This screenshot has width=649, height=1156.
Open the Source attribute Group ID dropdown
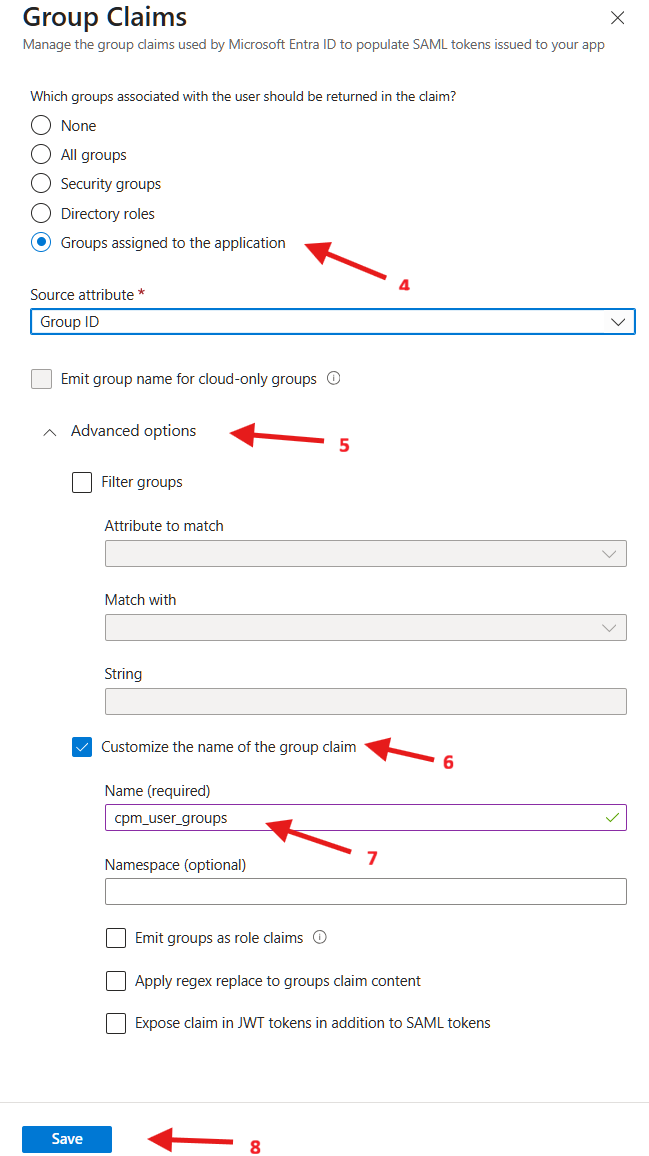[333, 322]
